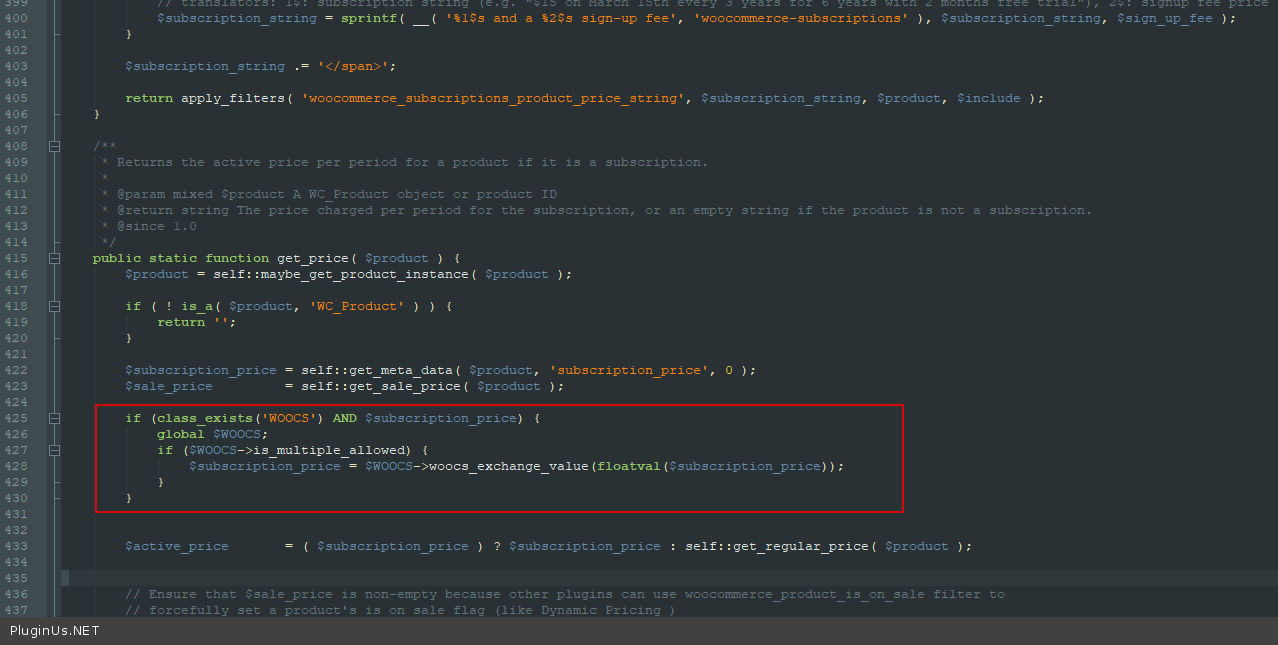Click line number 433 in the gutter
This screenshot has width=1278, height=645.
(x=16, y=546)
